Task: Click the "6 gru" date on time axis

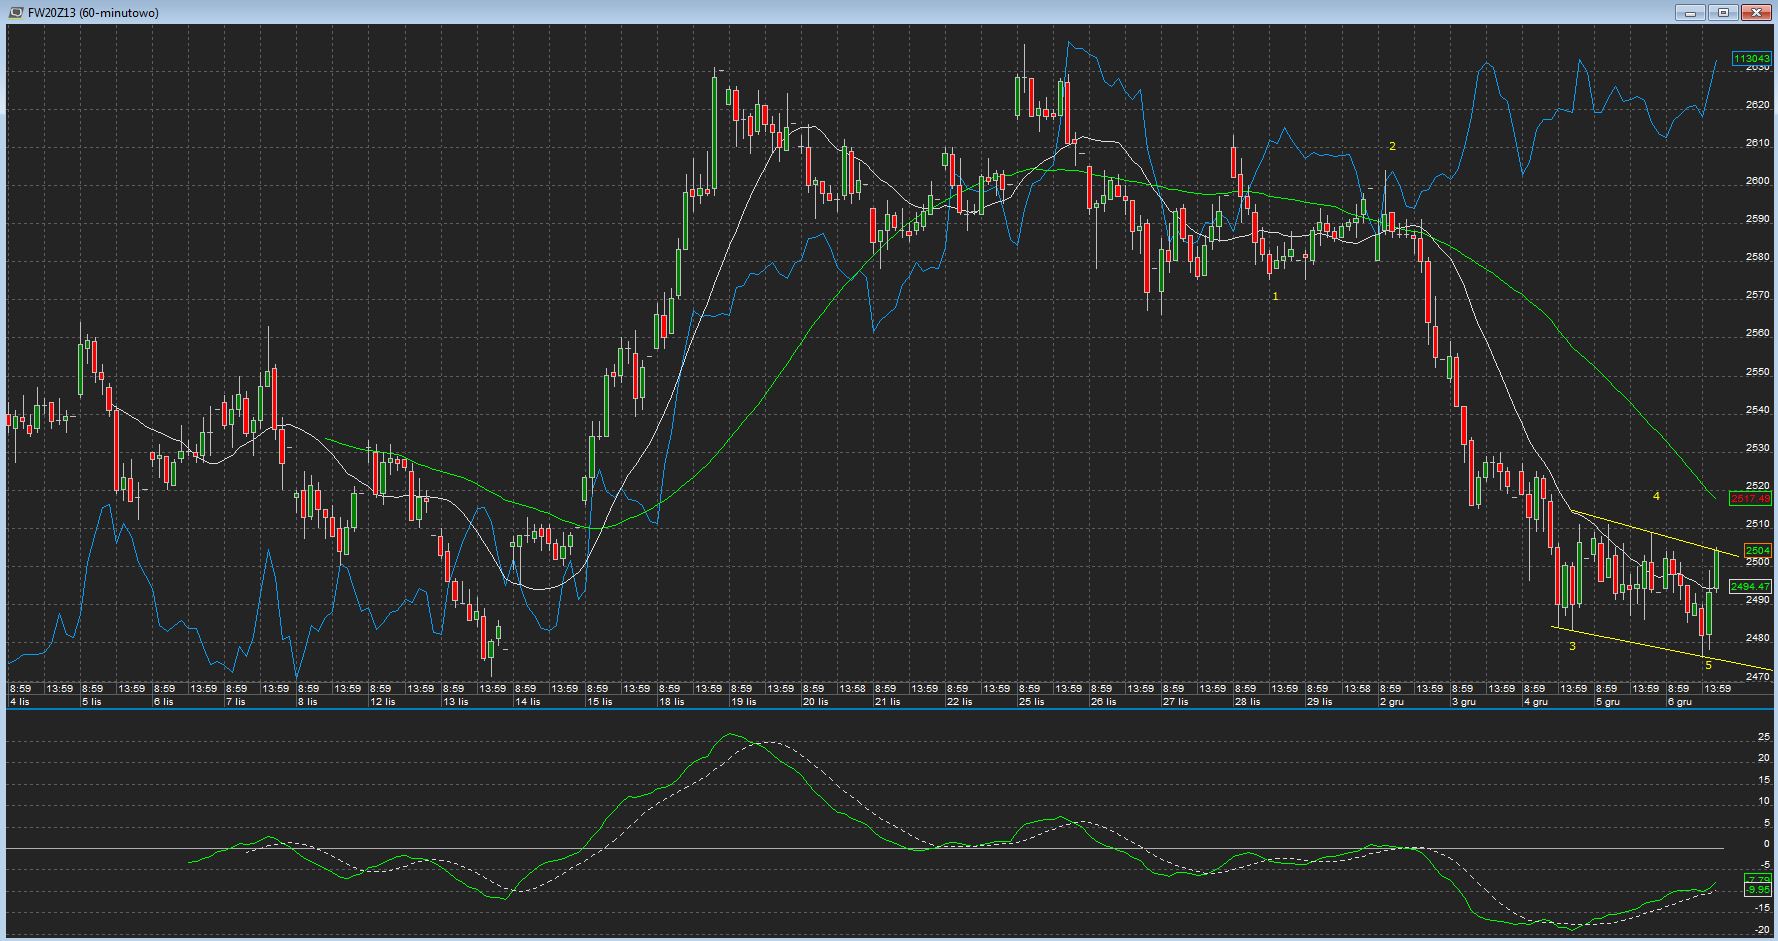Action: click(x=1679, y=702)
